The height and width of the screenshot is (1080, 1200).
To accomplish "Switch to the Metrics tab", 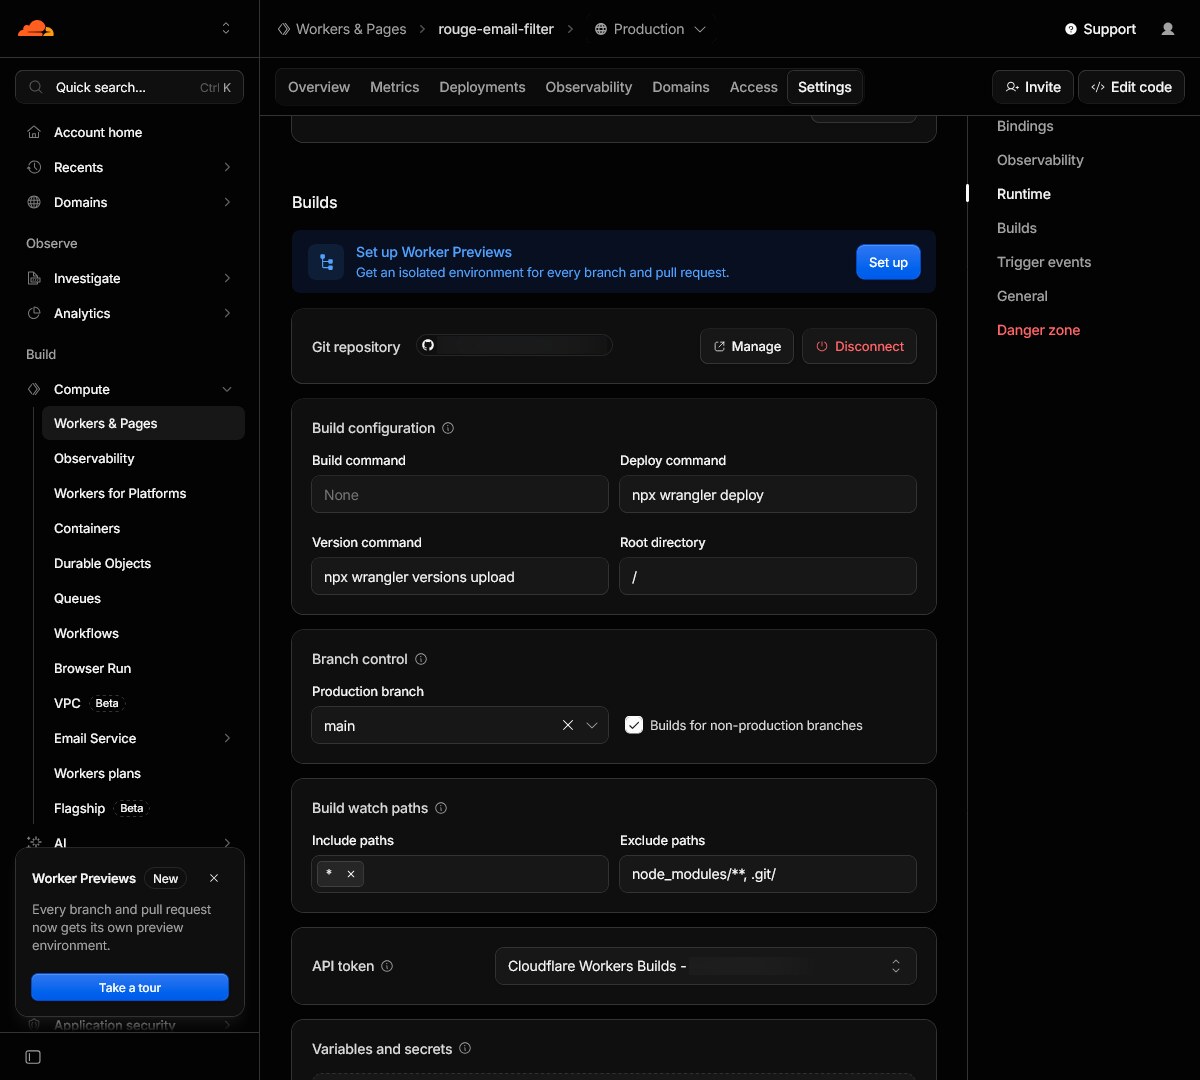I will (x=395, y=87).
